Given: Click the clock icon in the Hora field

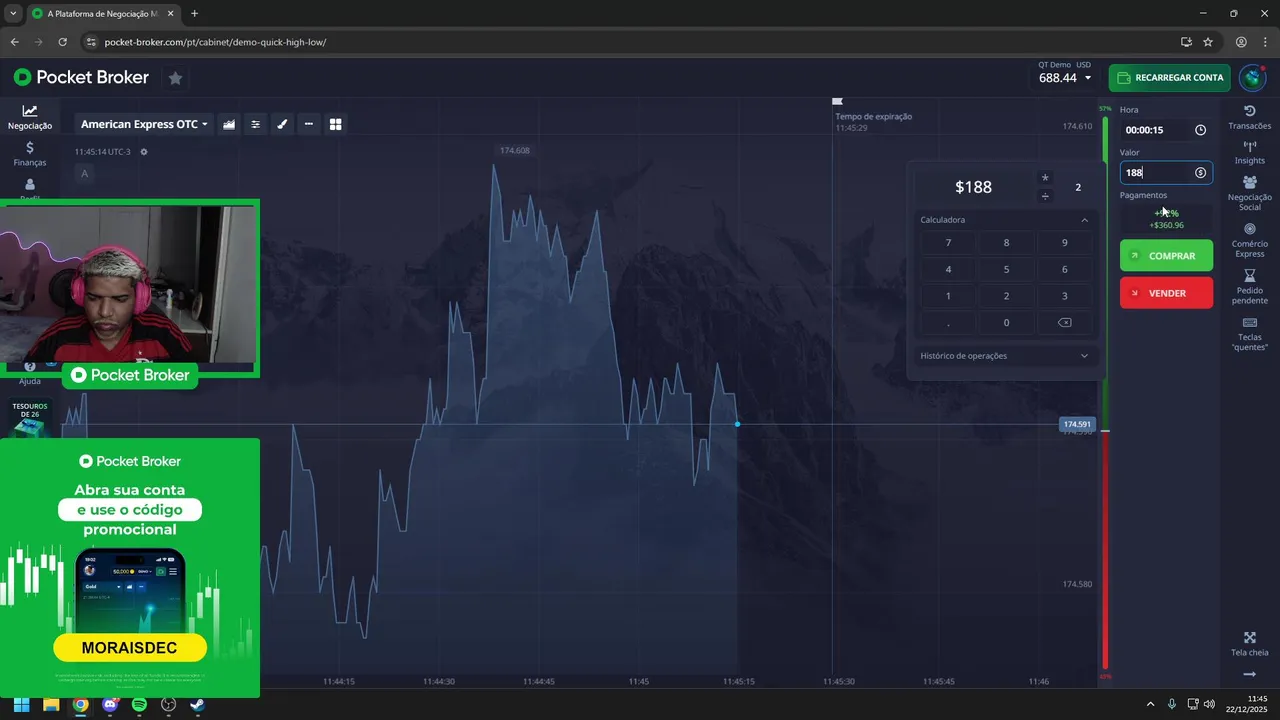Looking at the screenshot, I should click(1201, 130).
